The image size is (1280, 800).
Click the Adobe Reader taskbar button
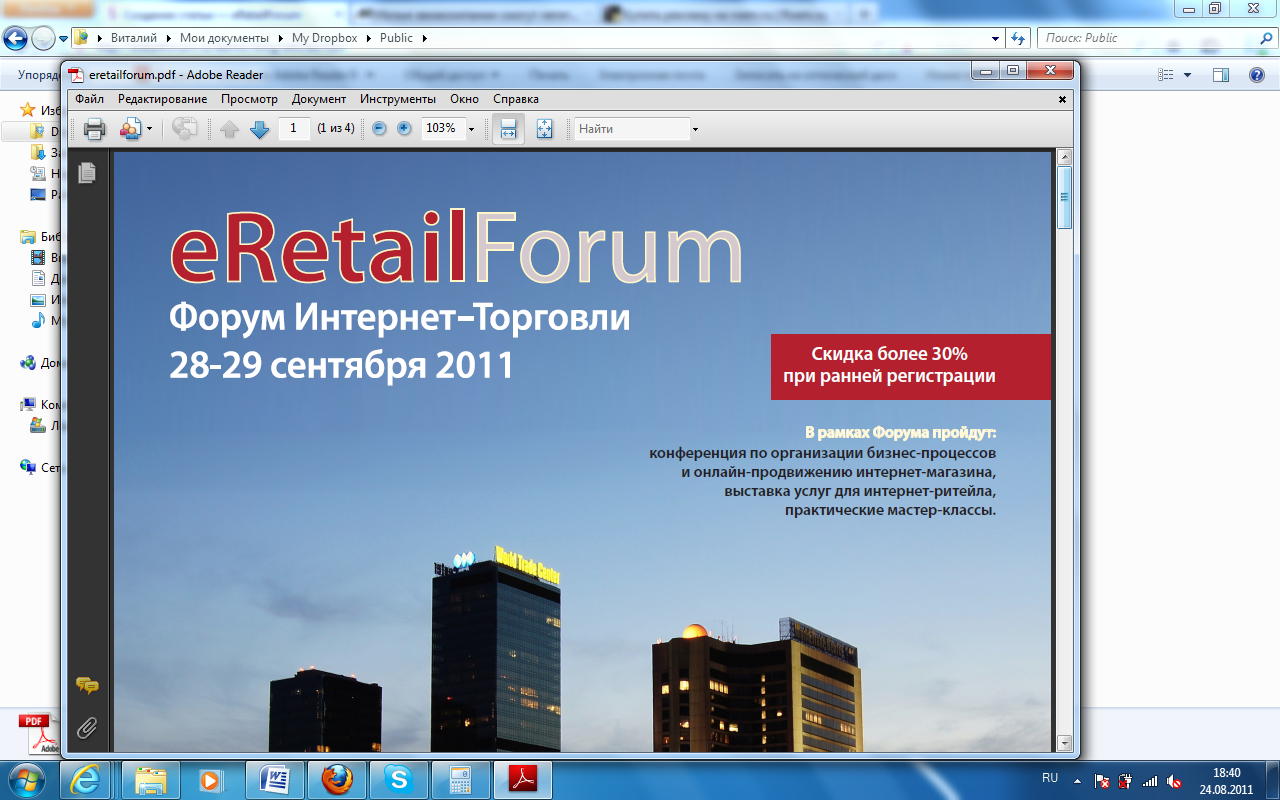click(x=523, y=779)
